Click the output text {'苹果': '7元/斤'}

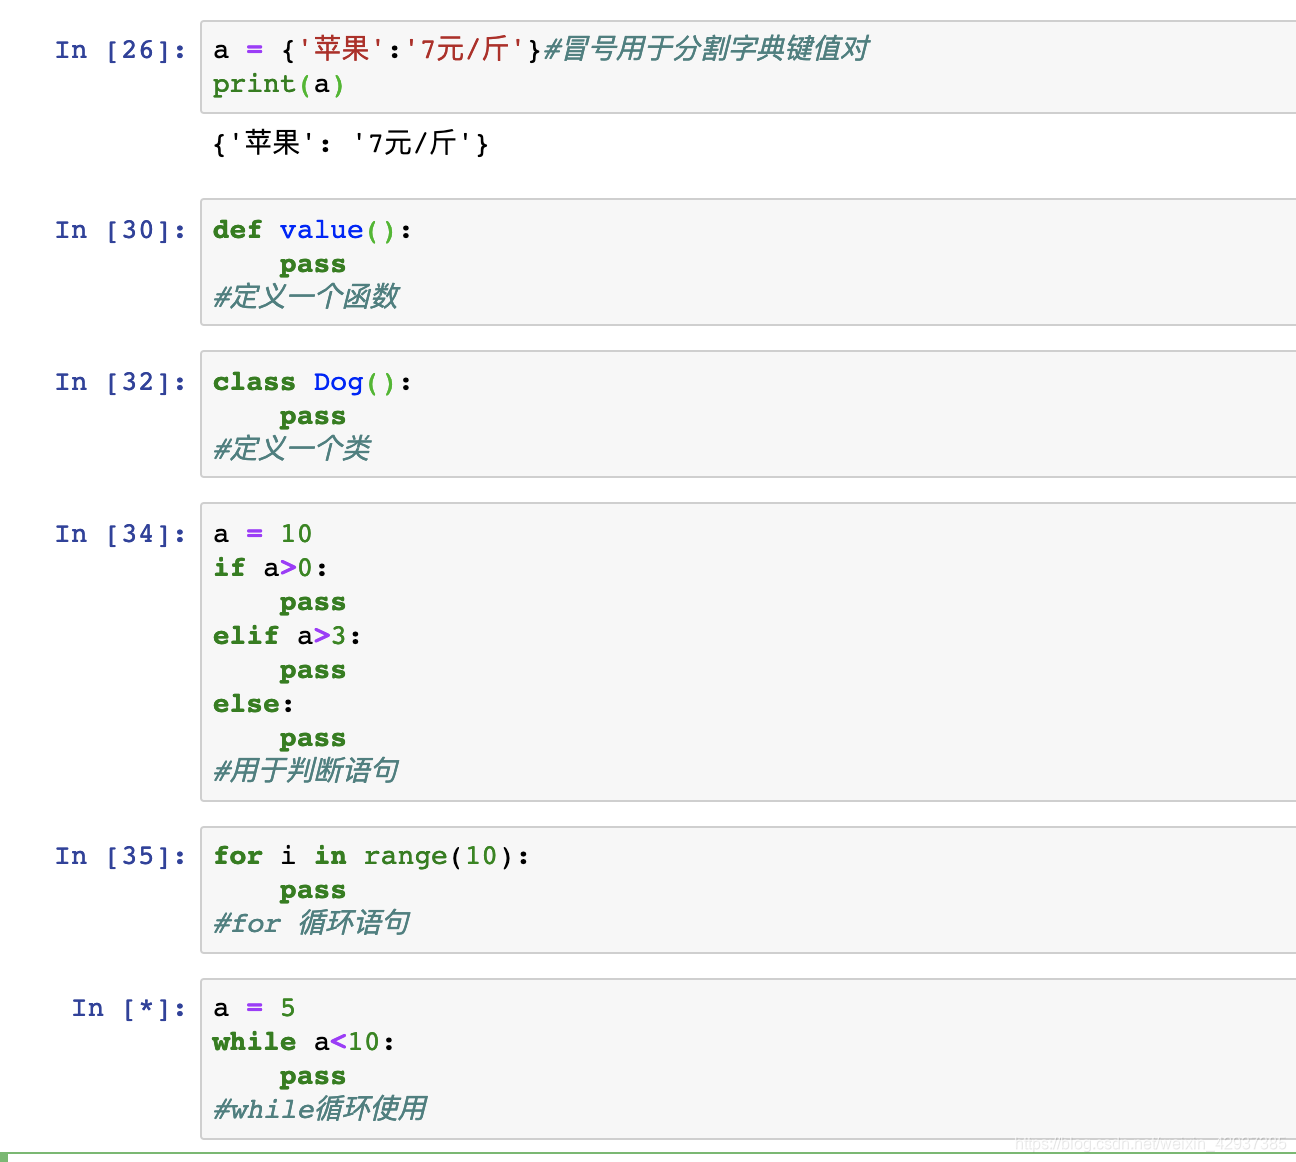[351, 143]
